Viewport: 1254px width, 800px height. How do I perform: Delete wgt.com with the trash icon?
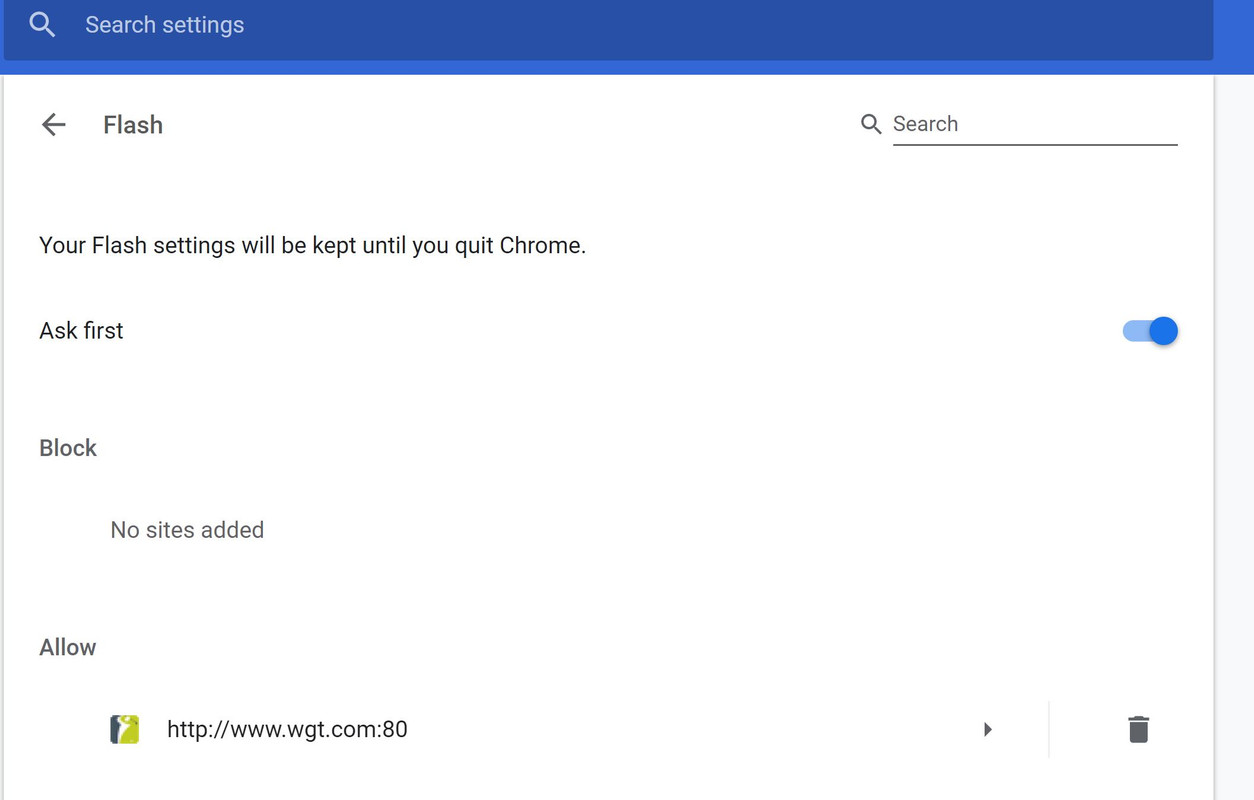tap(1138, 729)
